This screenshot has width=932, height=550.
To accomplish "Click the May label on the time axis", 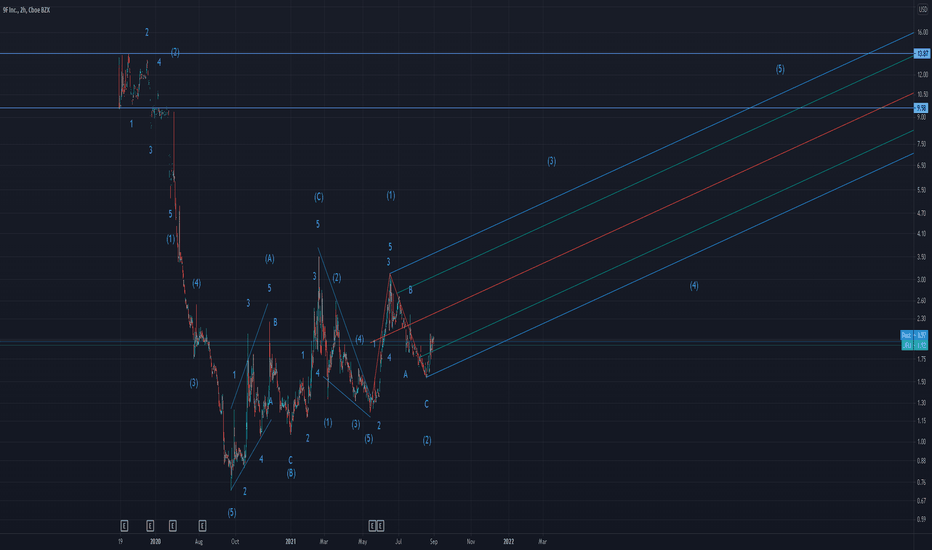I will pyautogui.click(x=363, y=541).
